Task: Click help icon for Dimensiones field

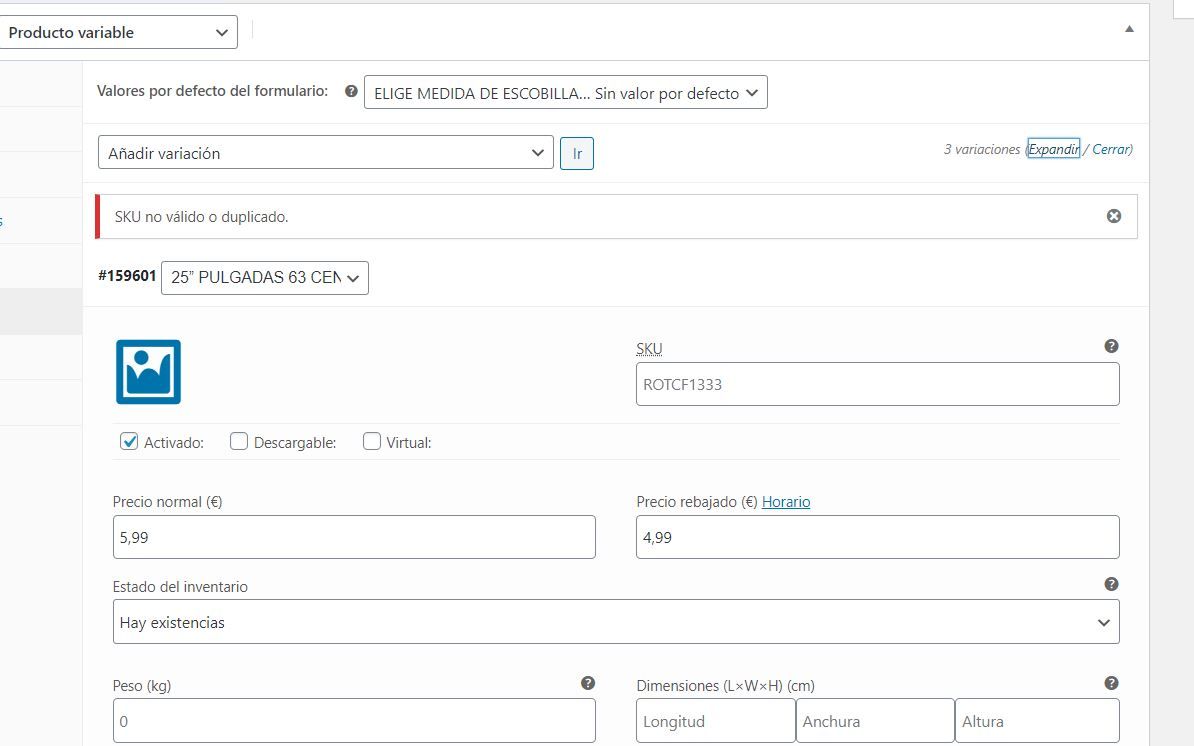Action: click(x=1111, y=683)
